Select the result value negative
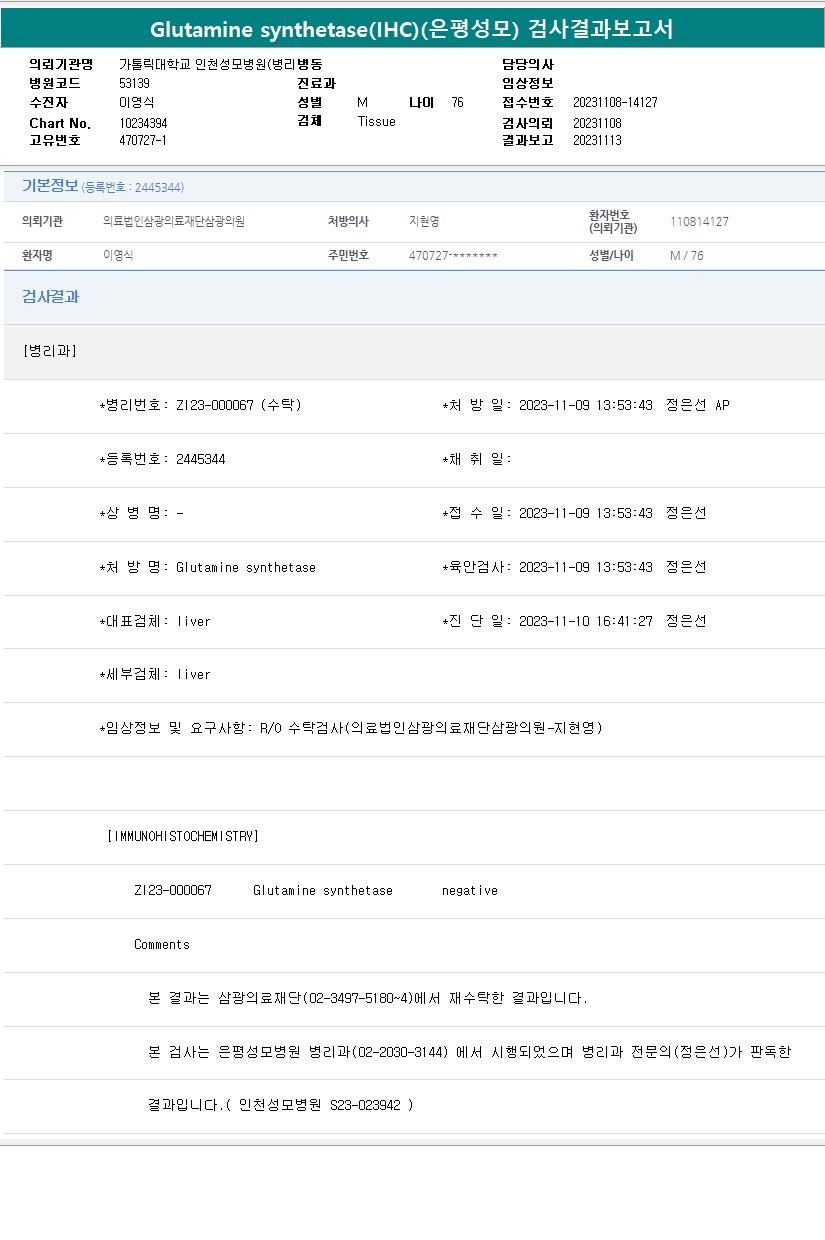 [470, 890]
